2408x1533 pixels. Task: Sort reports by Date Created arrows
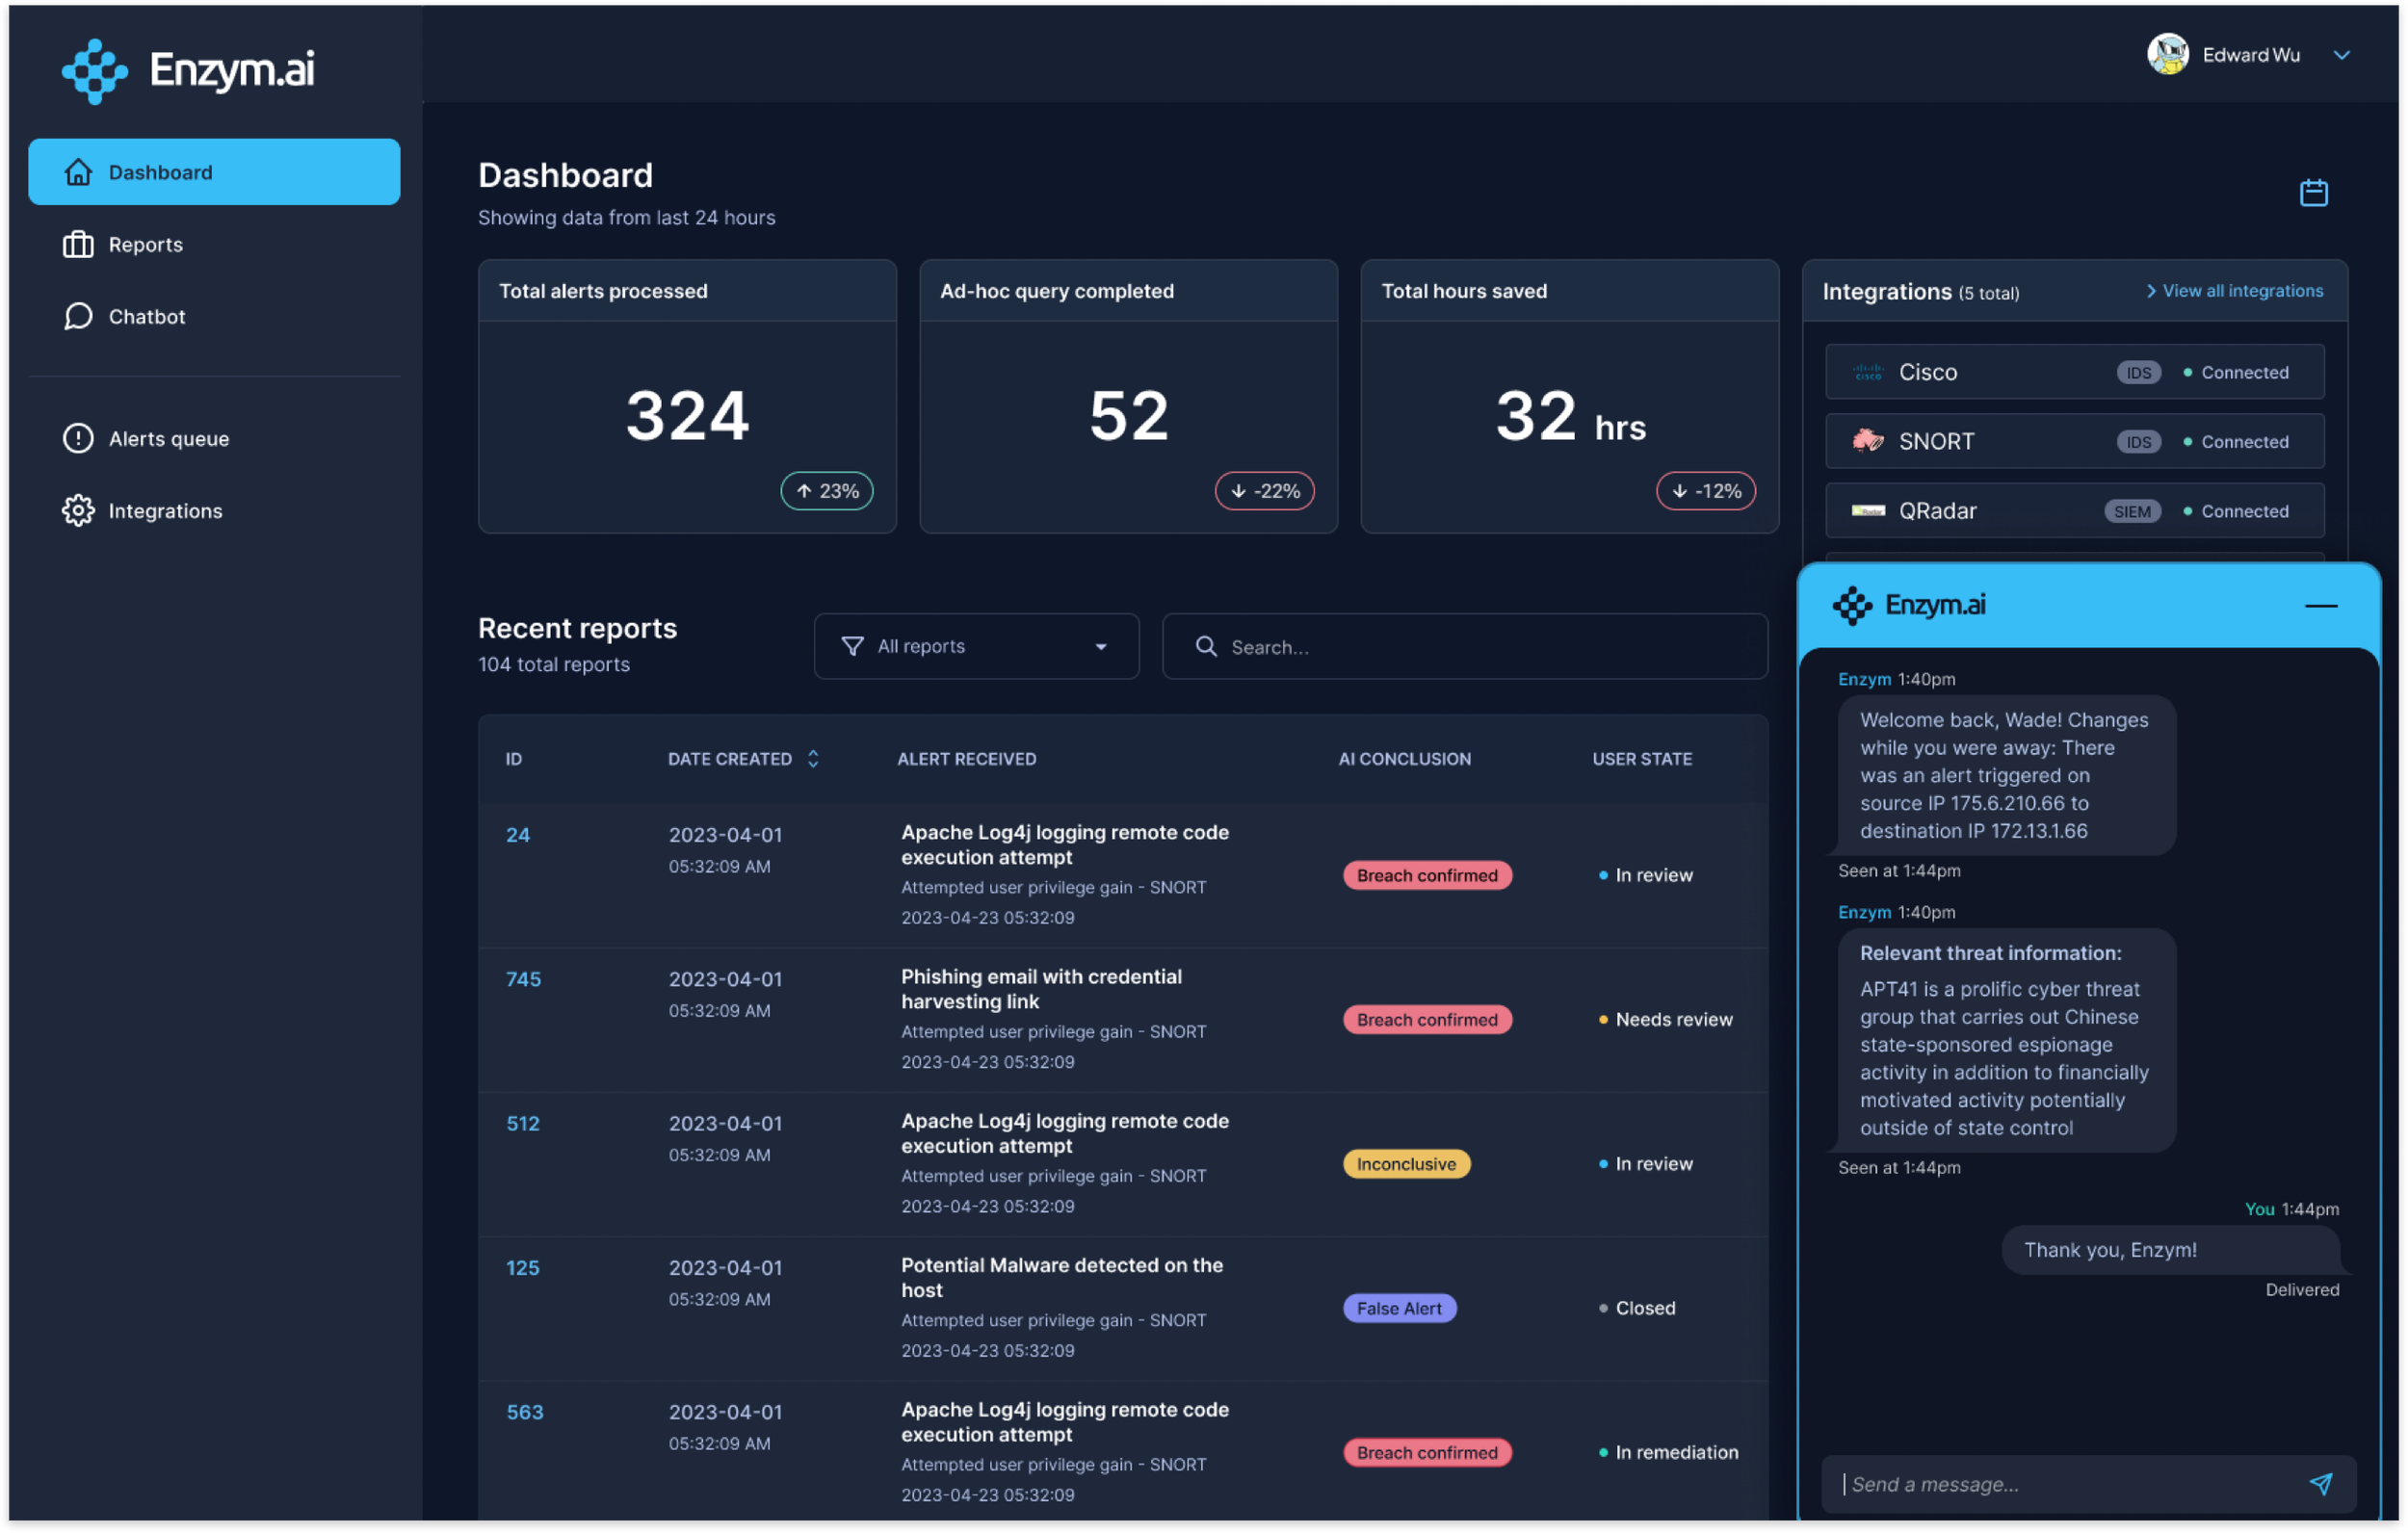coord(813,759)
